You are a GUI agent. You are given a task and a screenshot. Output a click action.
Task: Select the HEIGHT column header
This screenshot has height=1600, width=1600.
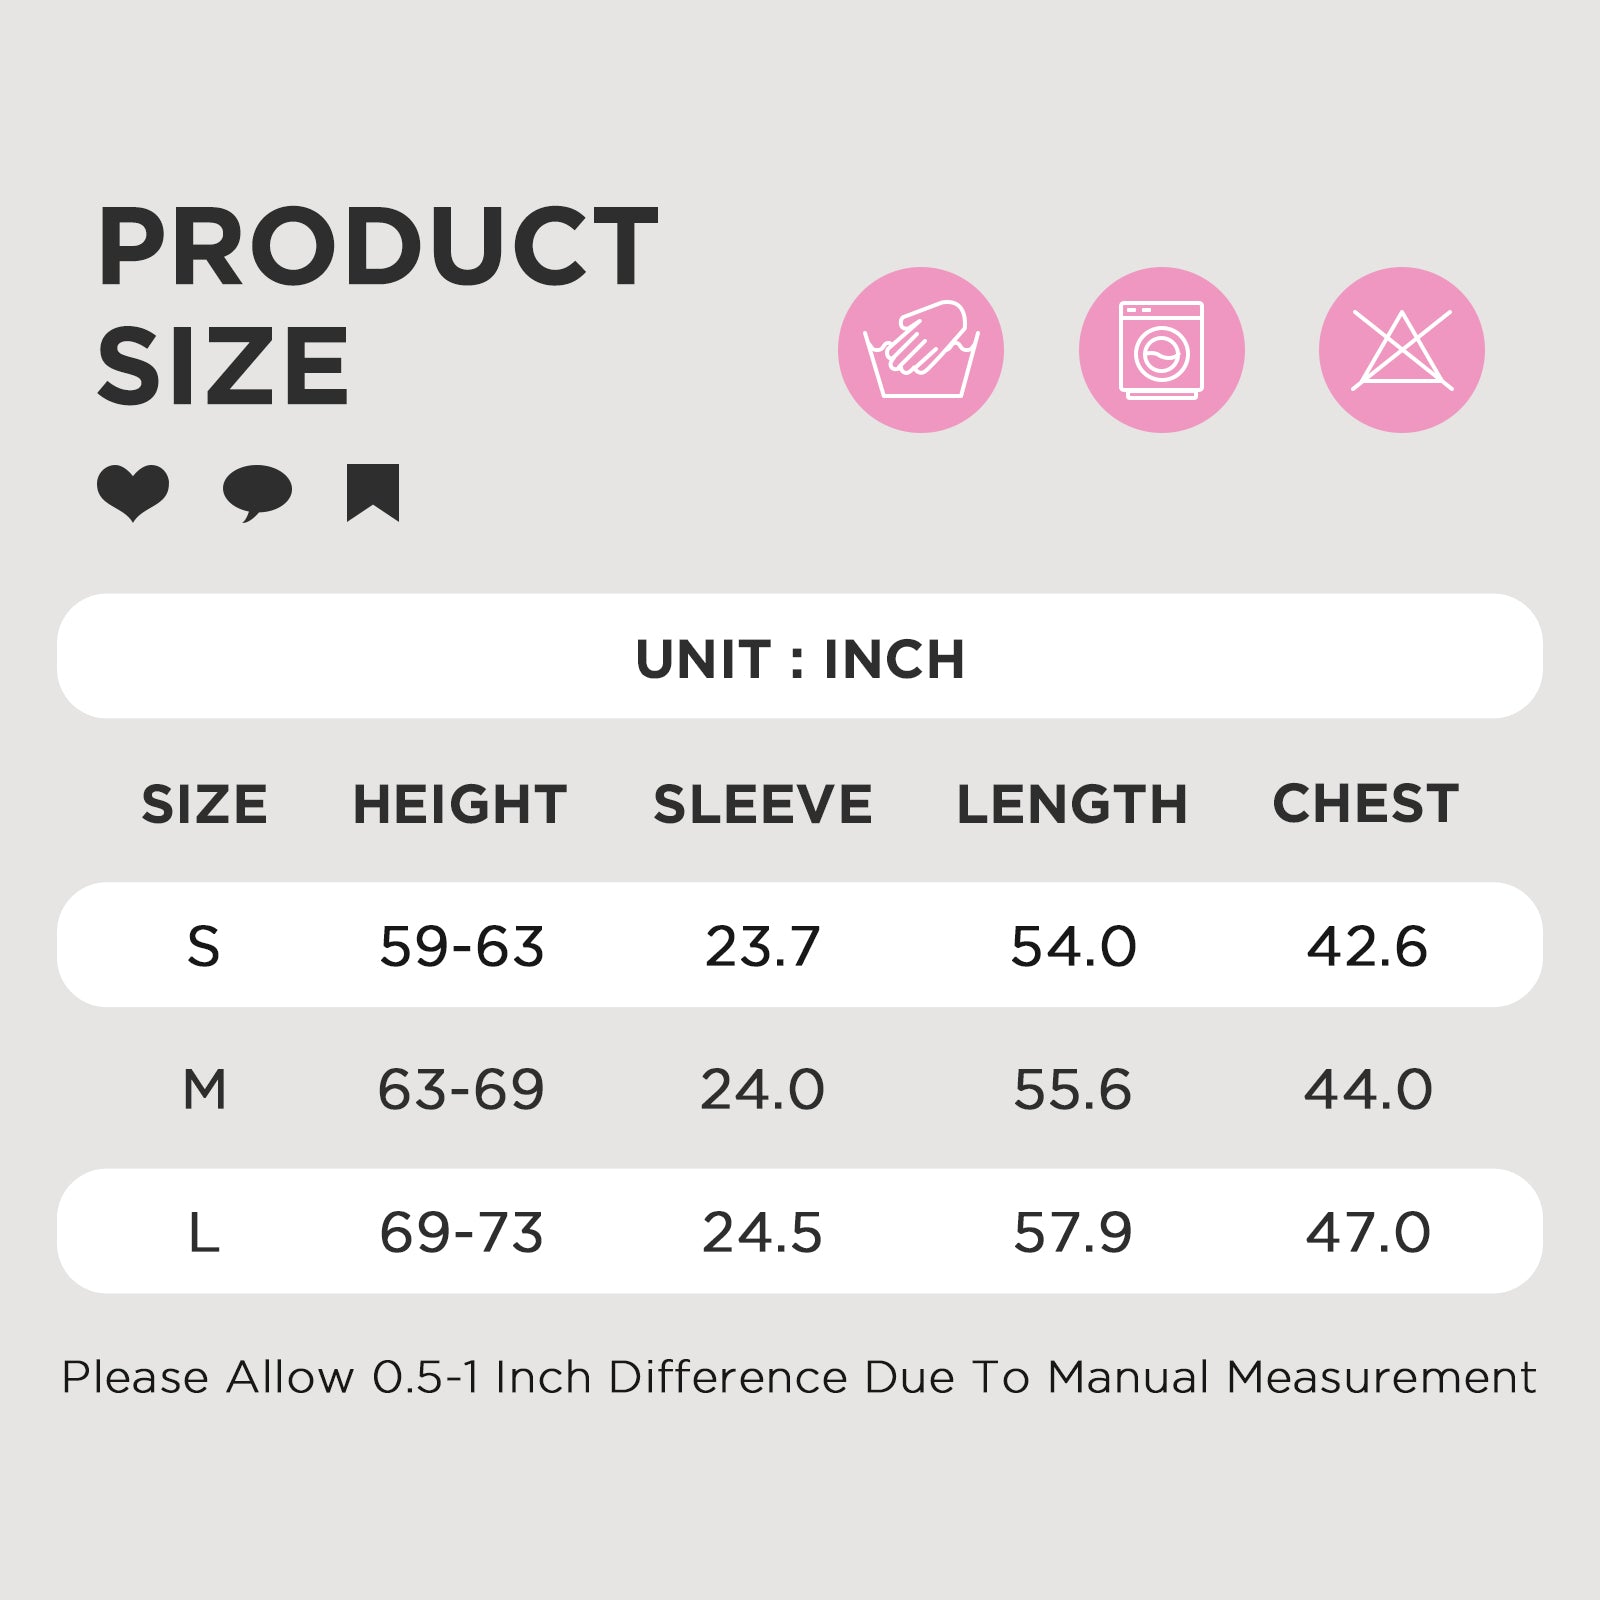point(460,804)
